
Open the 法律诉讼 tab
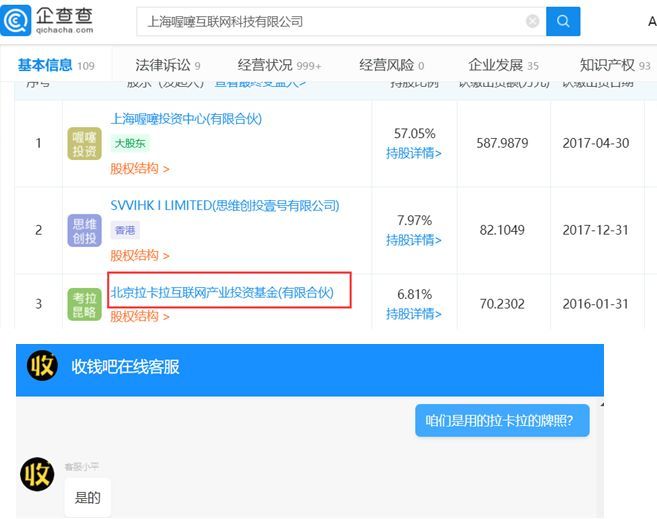[168, 65]
